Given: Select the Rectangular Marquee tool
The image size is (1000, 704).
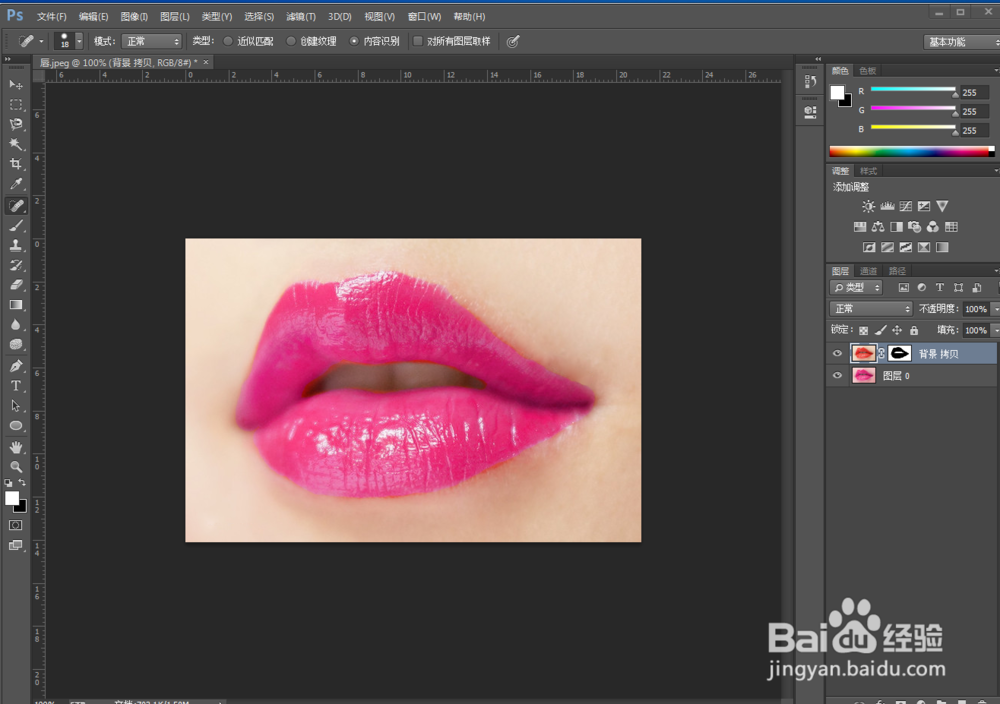Looking at the screenshot, I should [16, 105].
